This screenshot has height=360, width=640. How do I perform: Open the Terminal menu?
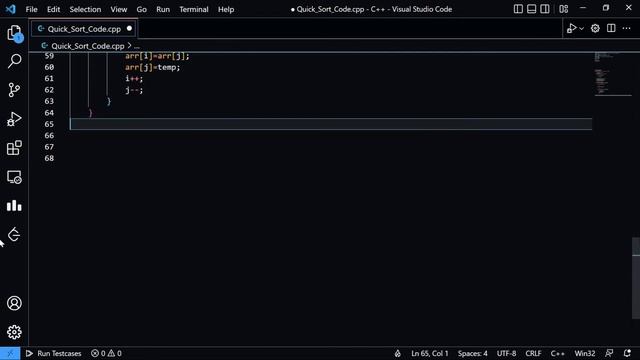(194, 9)
